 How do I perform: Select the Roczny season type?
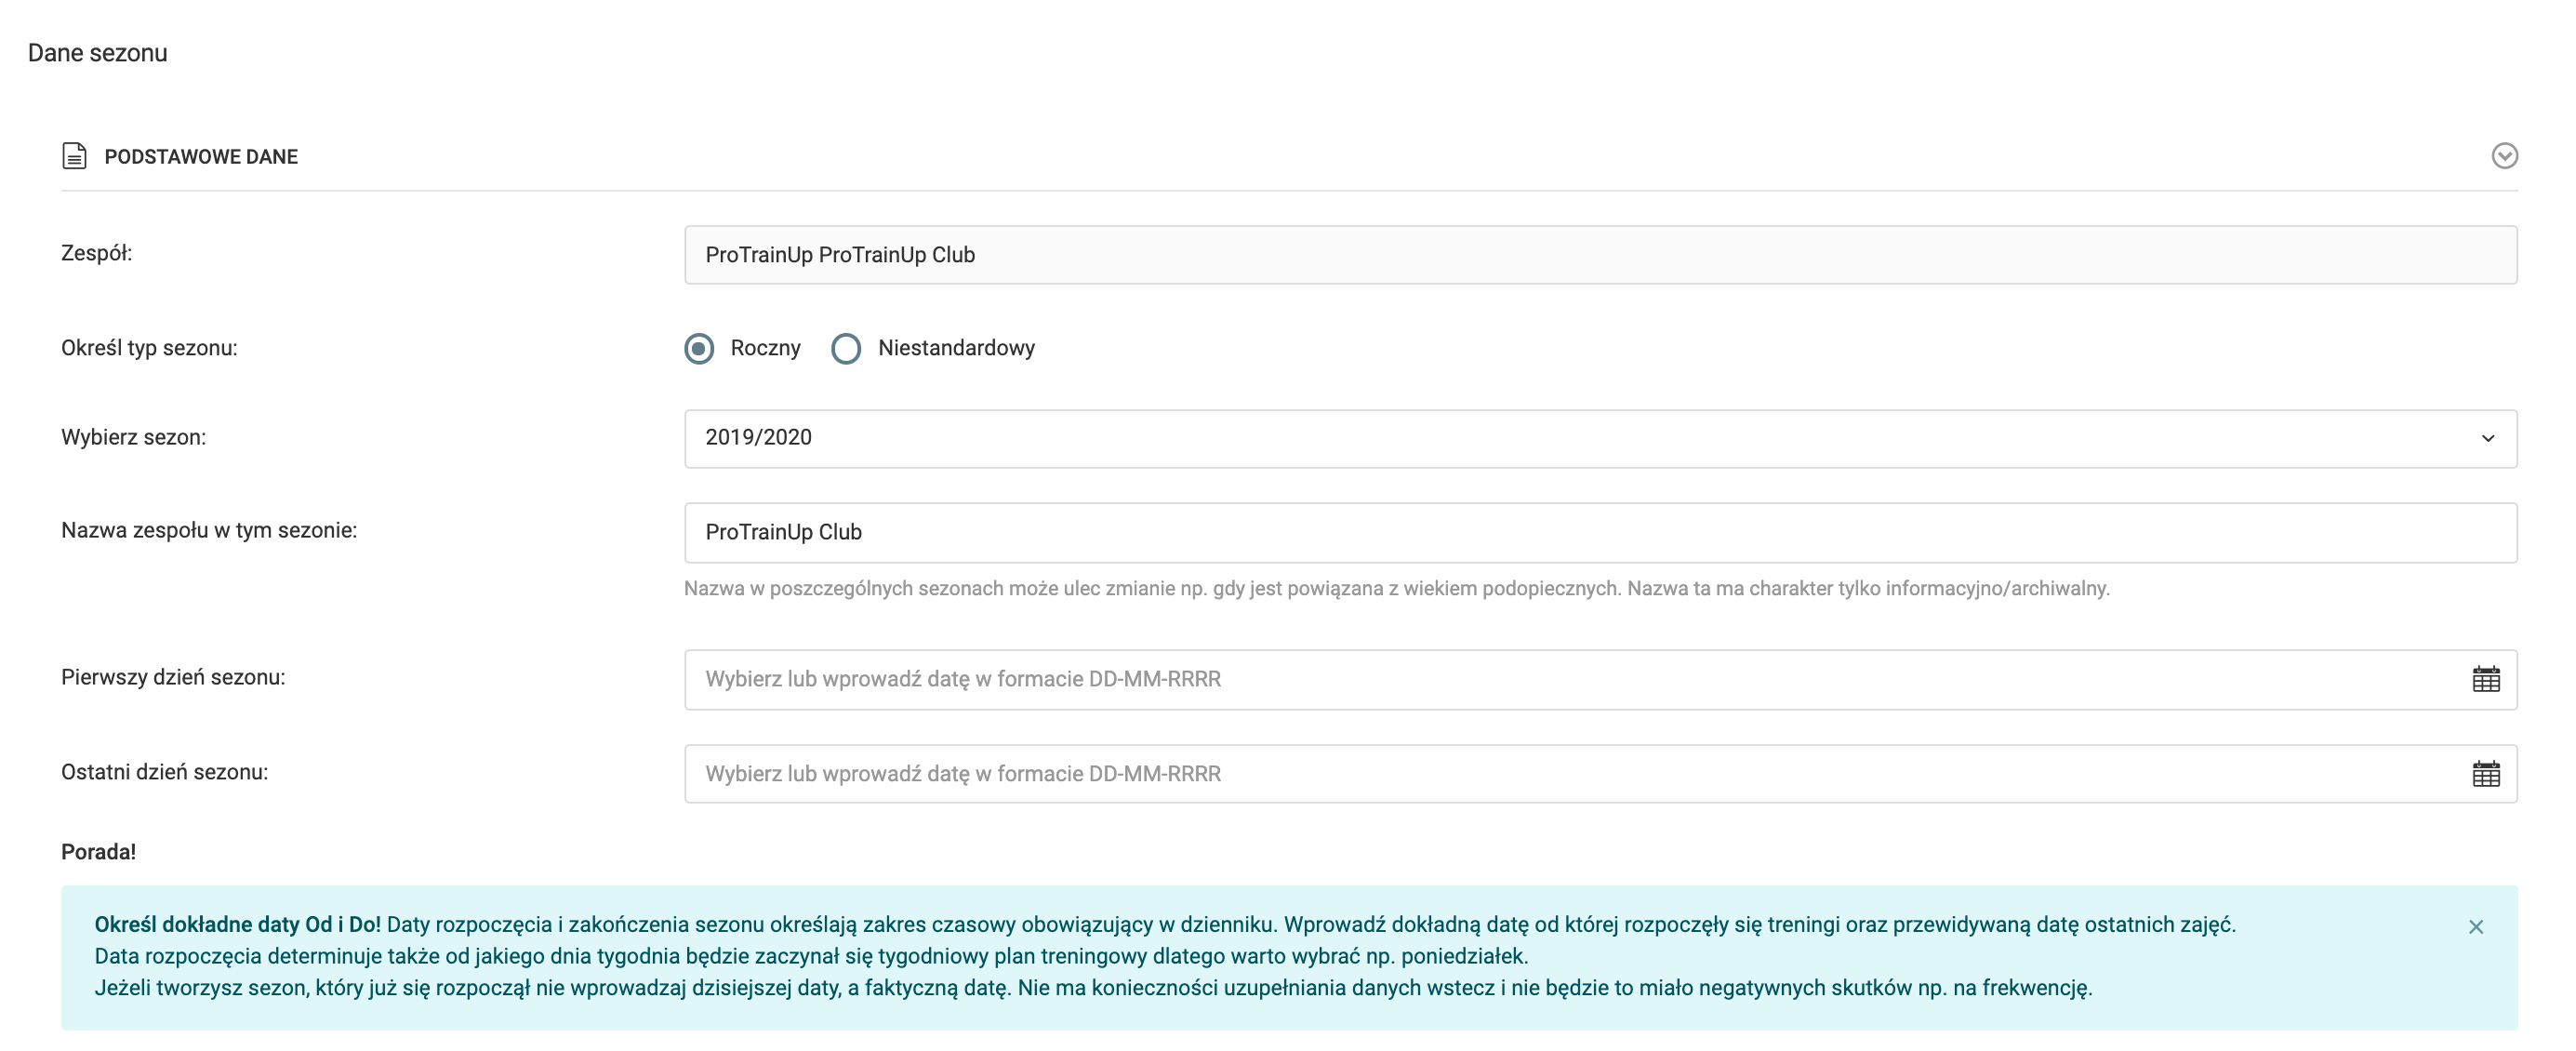(x=699, y=348)
